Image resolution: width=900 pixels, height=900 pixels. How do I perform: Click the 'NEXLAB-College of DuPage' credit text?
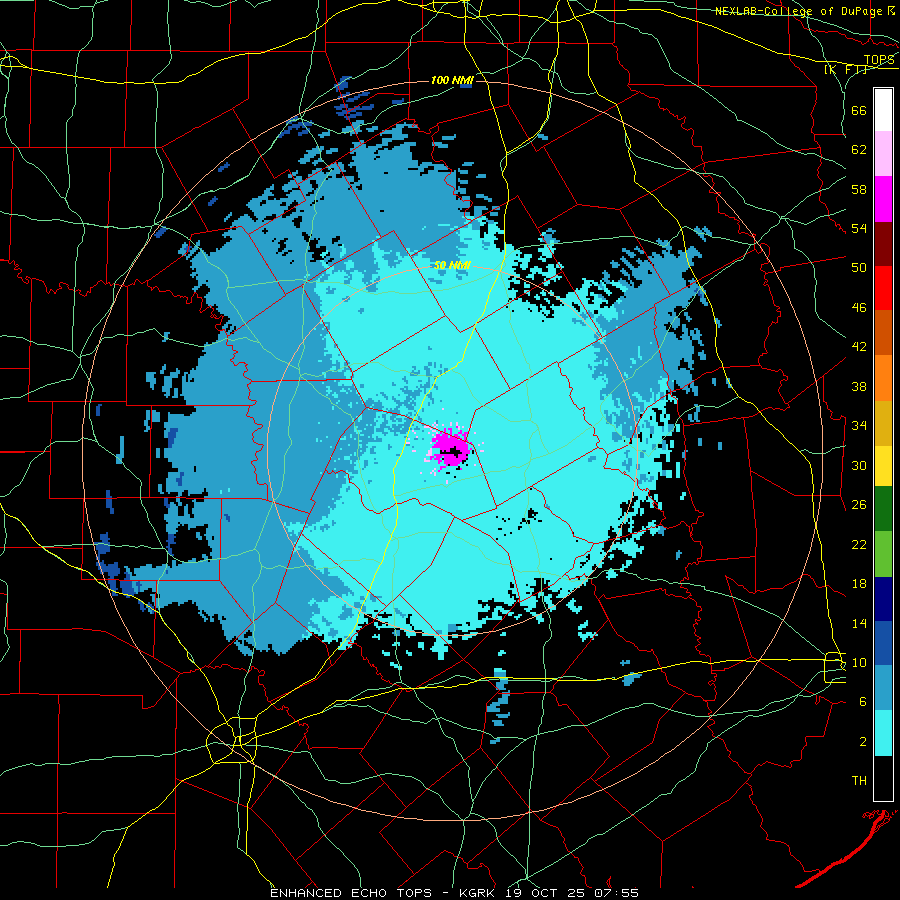click(x=798, y=11)
